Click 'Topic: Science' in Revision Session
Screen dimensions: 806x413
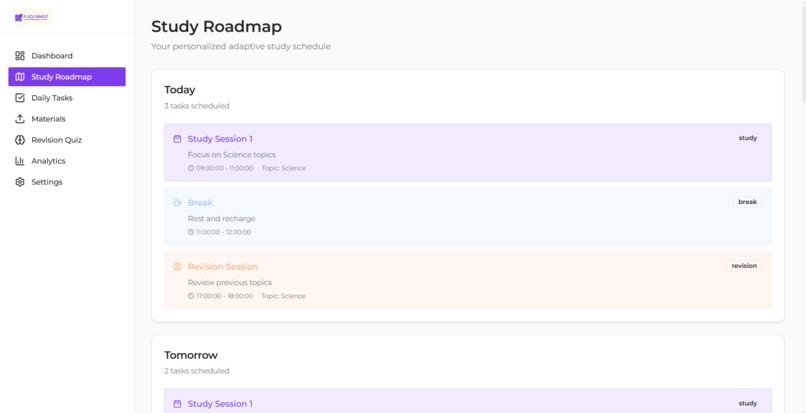(283, 296)
